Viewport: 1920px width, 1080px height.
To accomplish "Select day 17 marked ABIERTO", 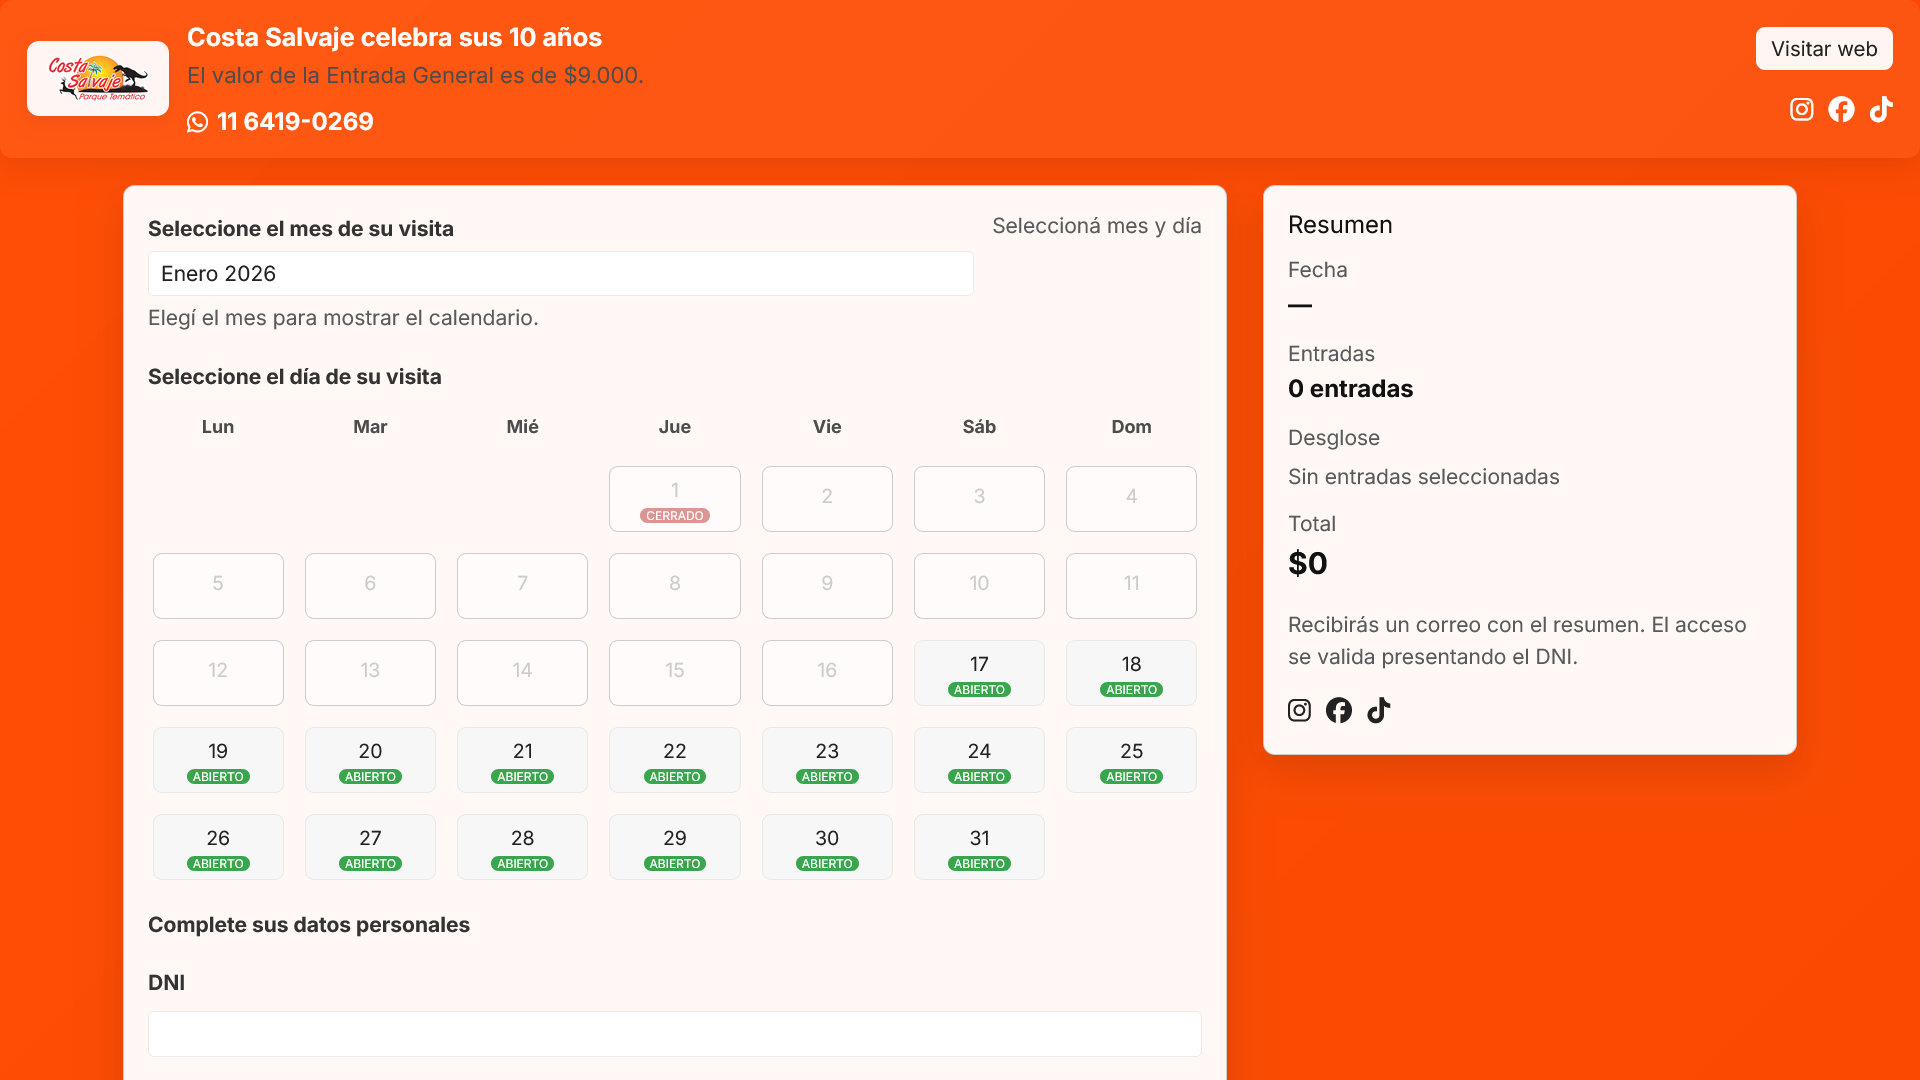I will (979, 672).
